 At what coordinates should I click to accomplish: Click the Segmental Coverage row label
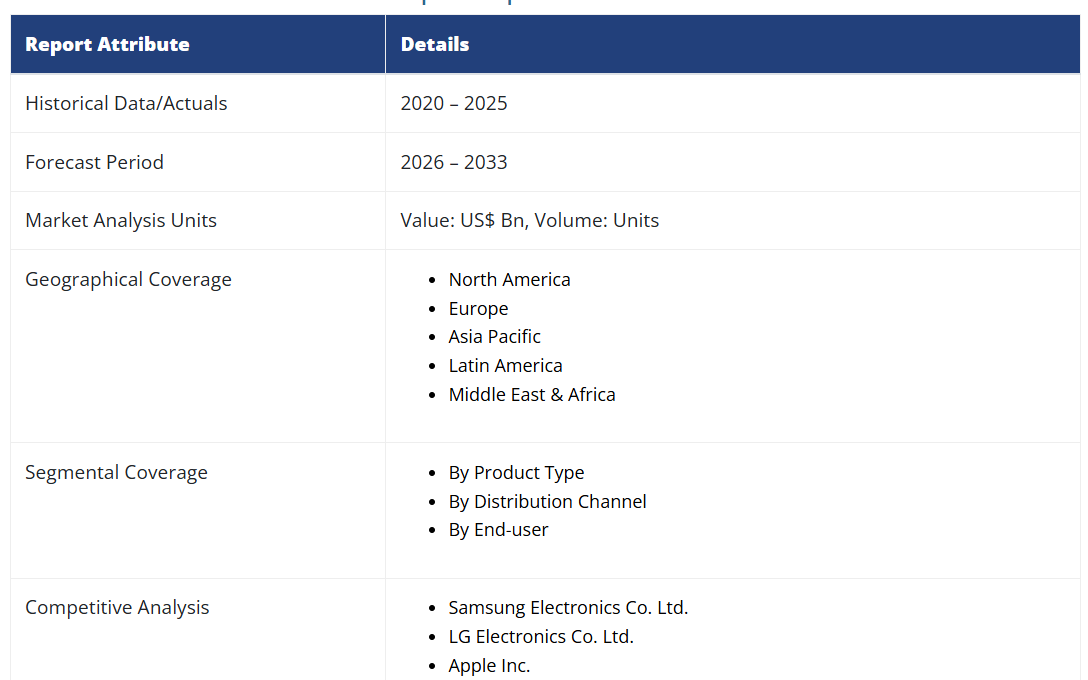tap(116, 472)
